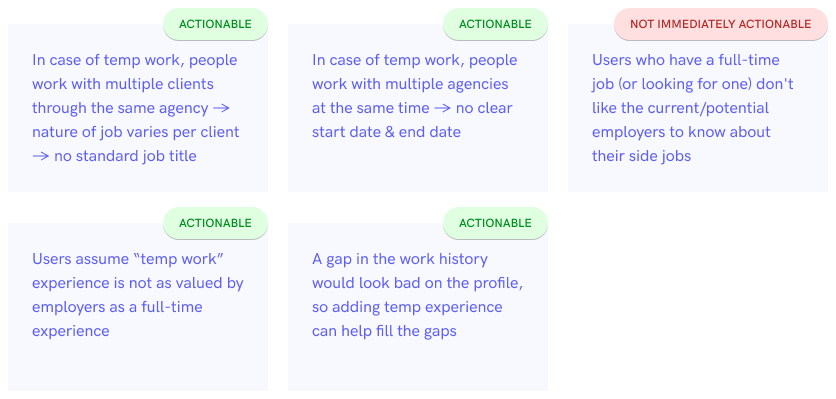836x399 pixels.
Task: Select ACTIONABLE badge above multiple clients card
Action: click(x=215, y=24)
